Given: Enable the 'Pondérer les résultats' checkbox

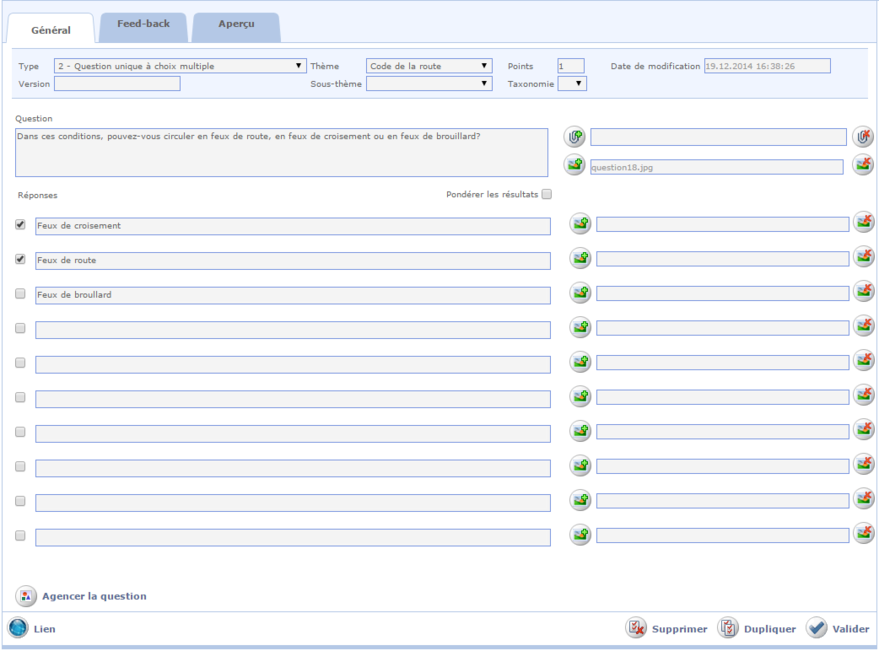Looking at the screenshot, I should pyautogui.click(x=546, y=195).
